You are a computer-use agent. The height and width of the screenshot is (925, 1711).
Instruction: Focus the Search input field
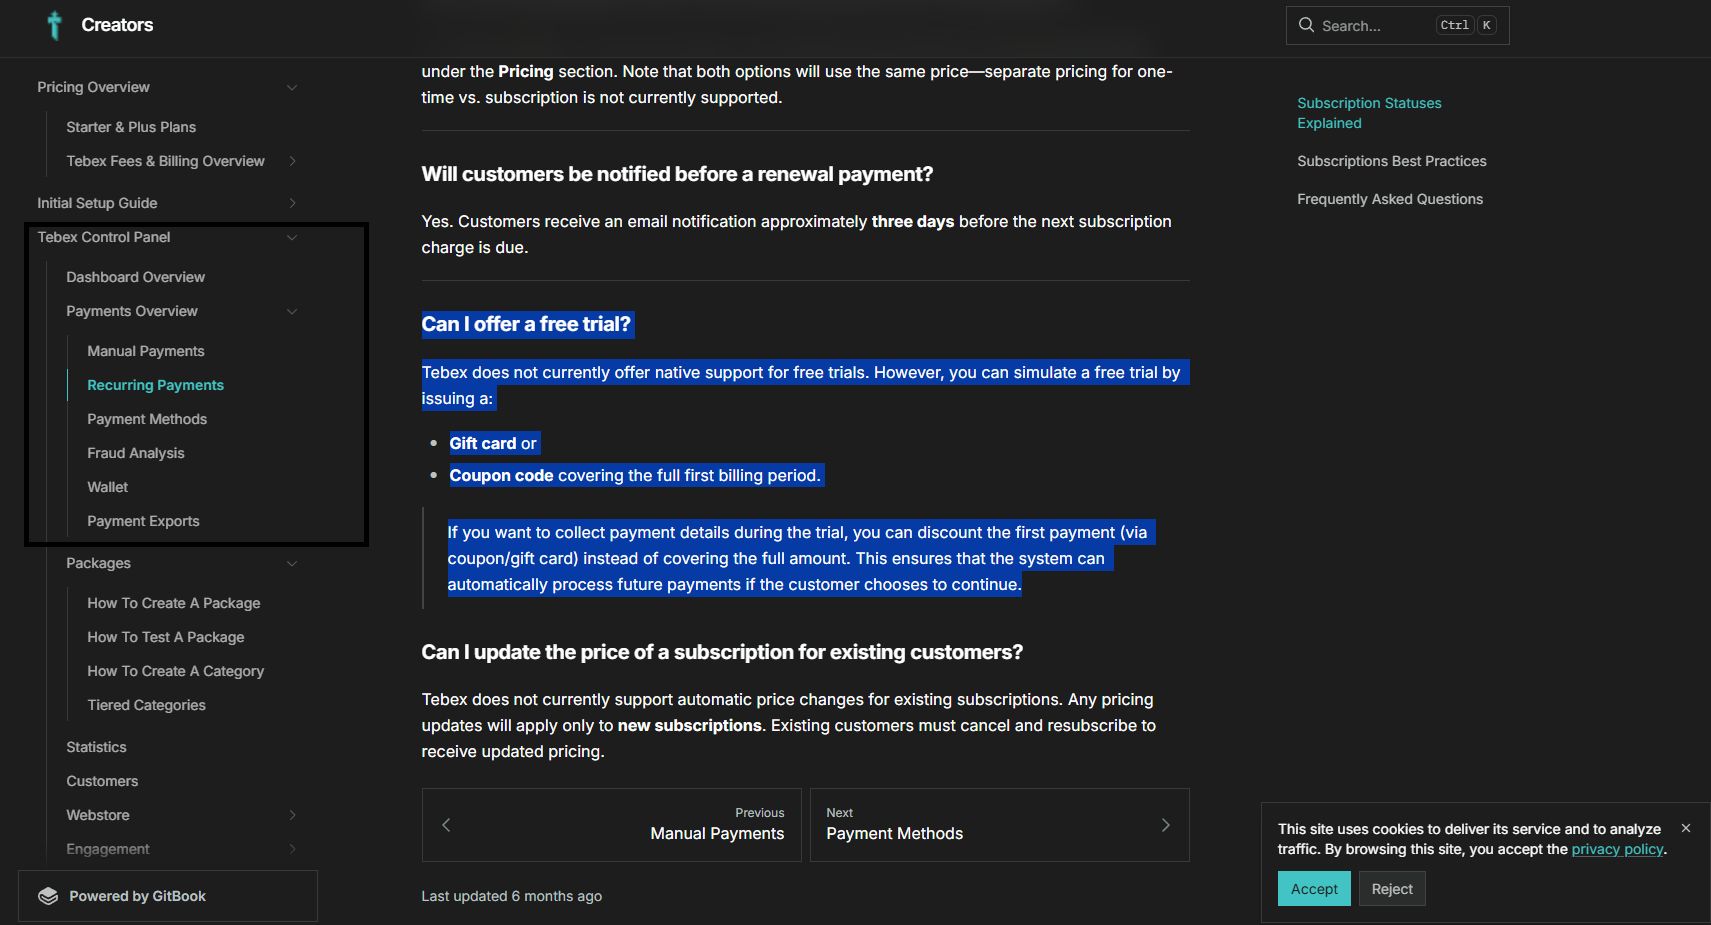(1397, 25)
